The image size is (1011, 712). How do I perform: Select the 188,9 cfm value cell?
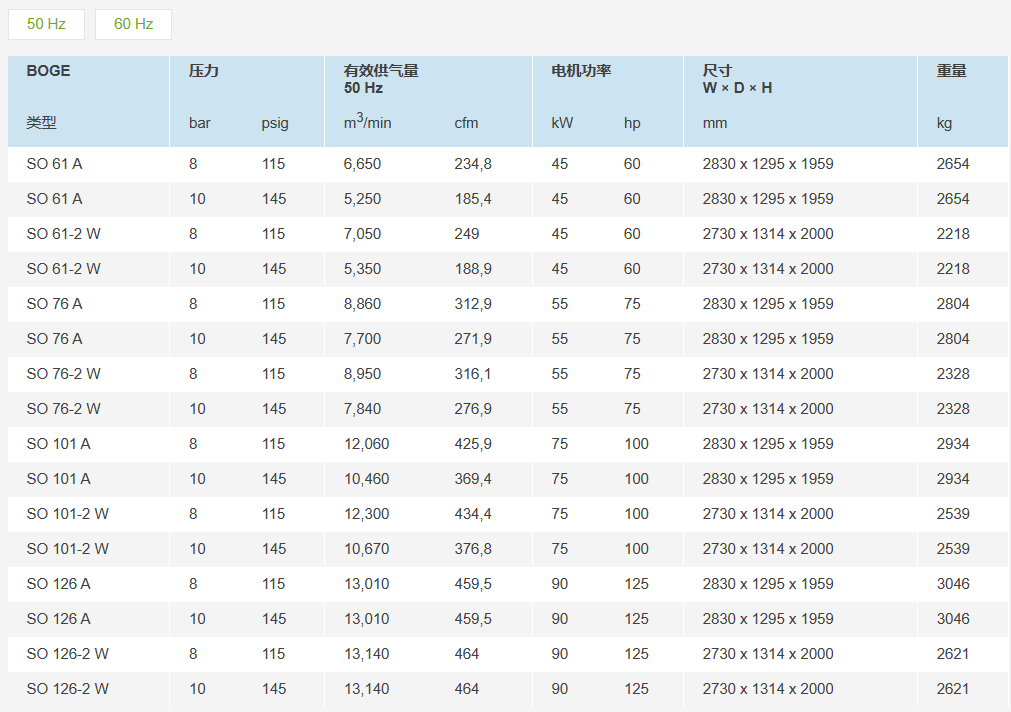pyautogui.click(x=473, y=269)
